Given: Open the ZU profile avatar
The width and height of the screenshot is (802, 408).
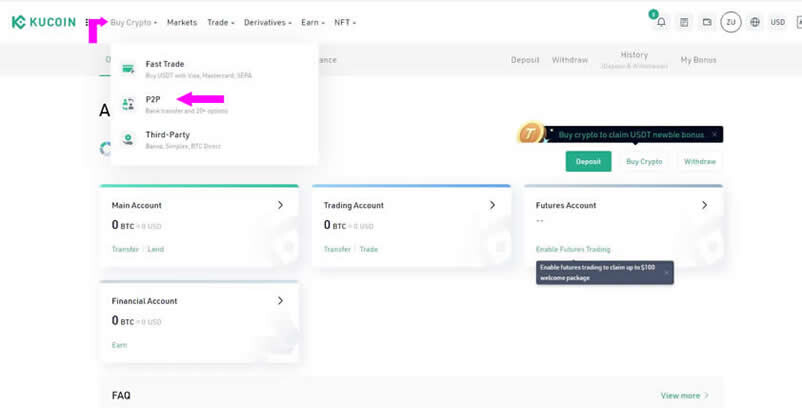Looking at the screenshot, I should [x=730, y=22].
